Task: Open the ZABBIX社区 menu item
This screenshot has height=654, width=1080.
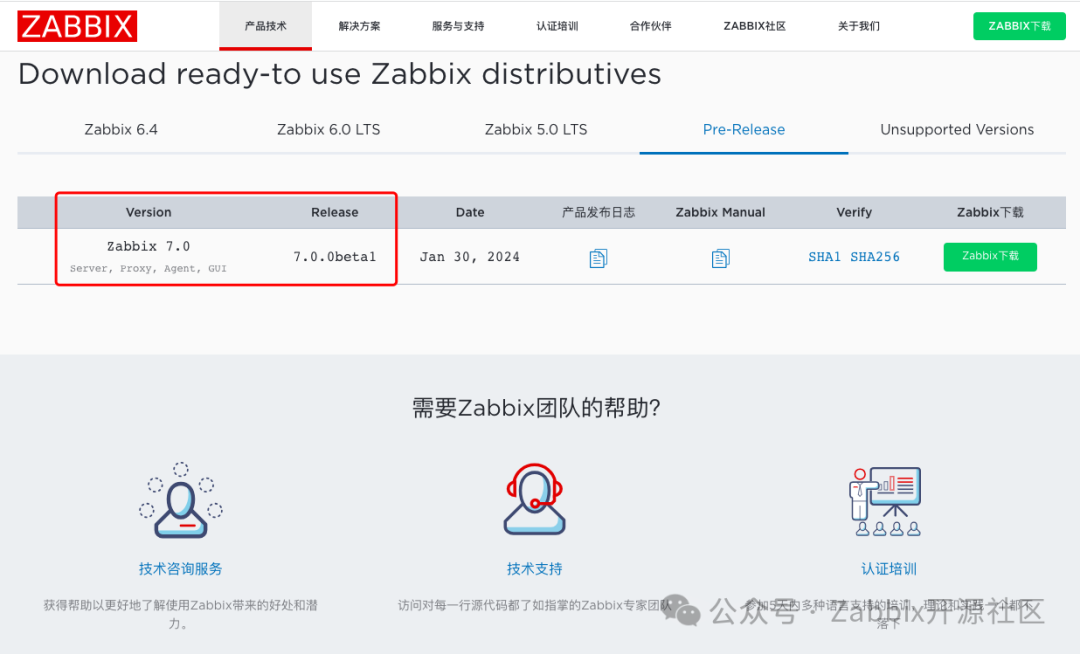Action: click(x=753, y=26)
